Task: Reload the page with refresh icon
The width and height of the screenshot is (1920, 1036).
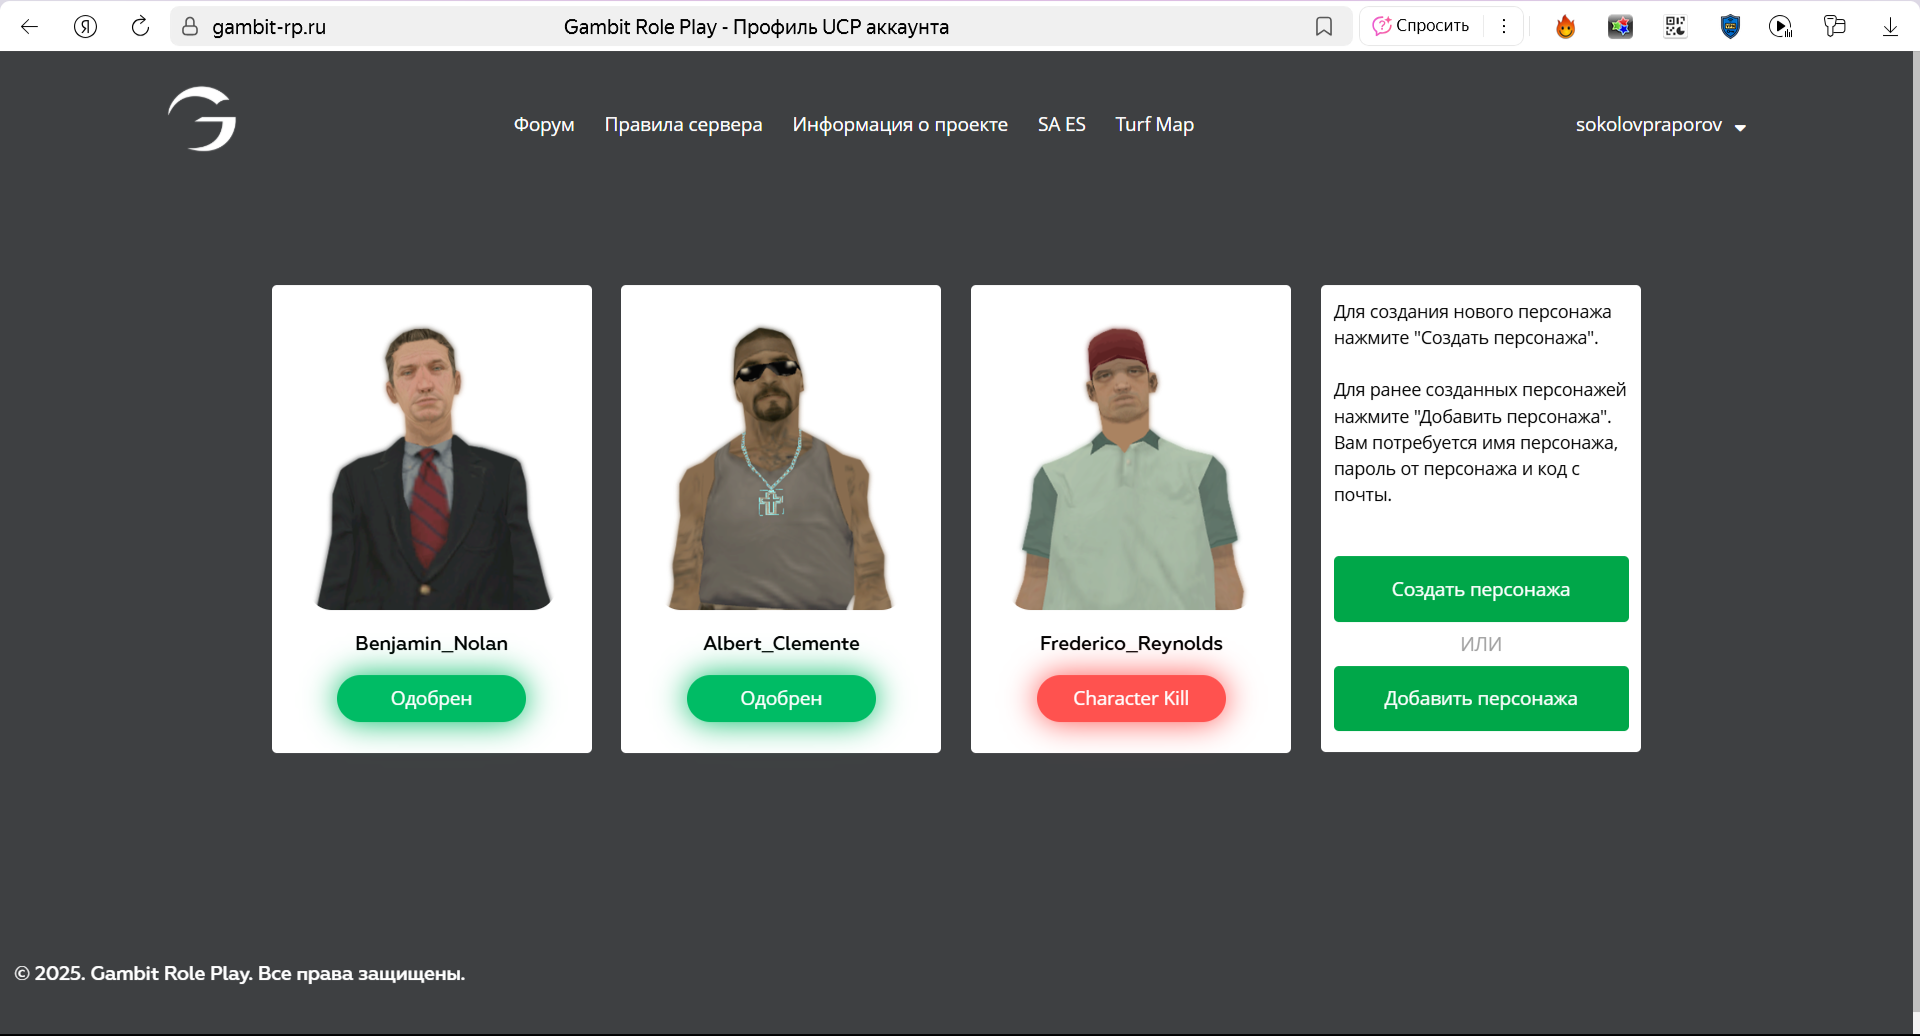Action: [140, 26]
